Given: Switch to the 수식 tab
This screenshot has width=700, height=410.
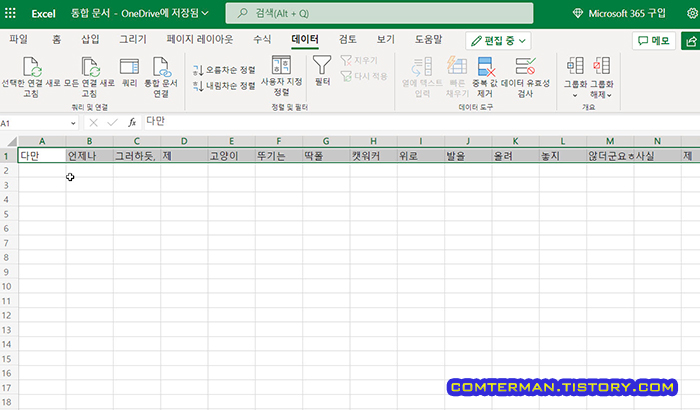Looking at the screenshot, I should pos(262,39).
